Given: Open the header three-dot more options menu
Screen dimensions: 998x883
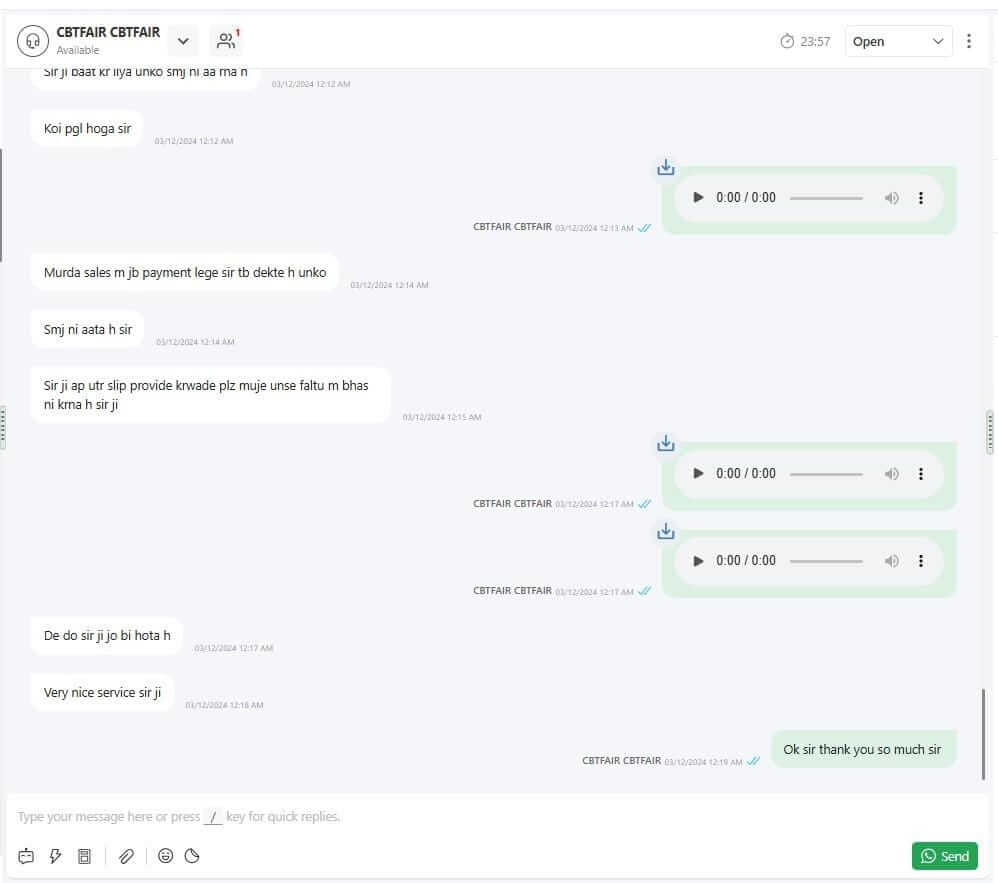Looking at the screenshot, I should (x=969, y=41).
